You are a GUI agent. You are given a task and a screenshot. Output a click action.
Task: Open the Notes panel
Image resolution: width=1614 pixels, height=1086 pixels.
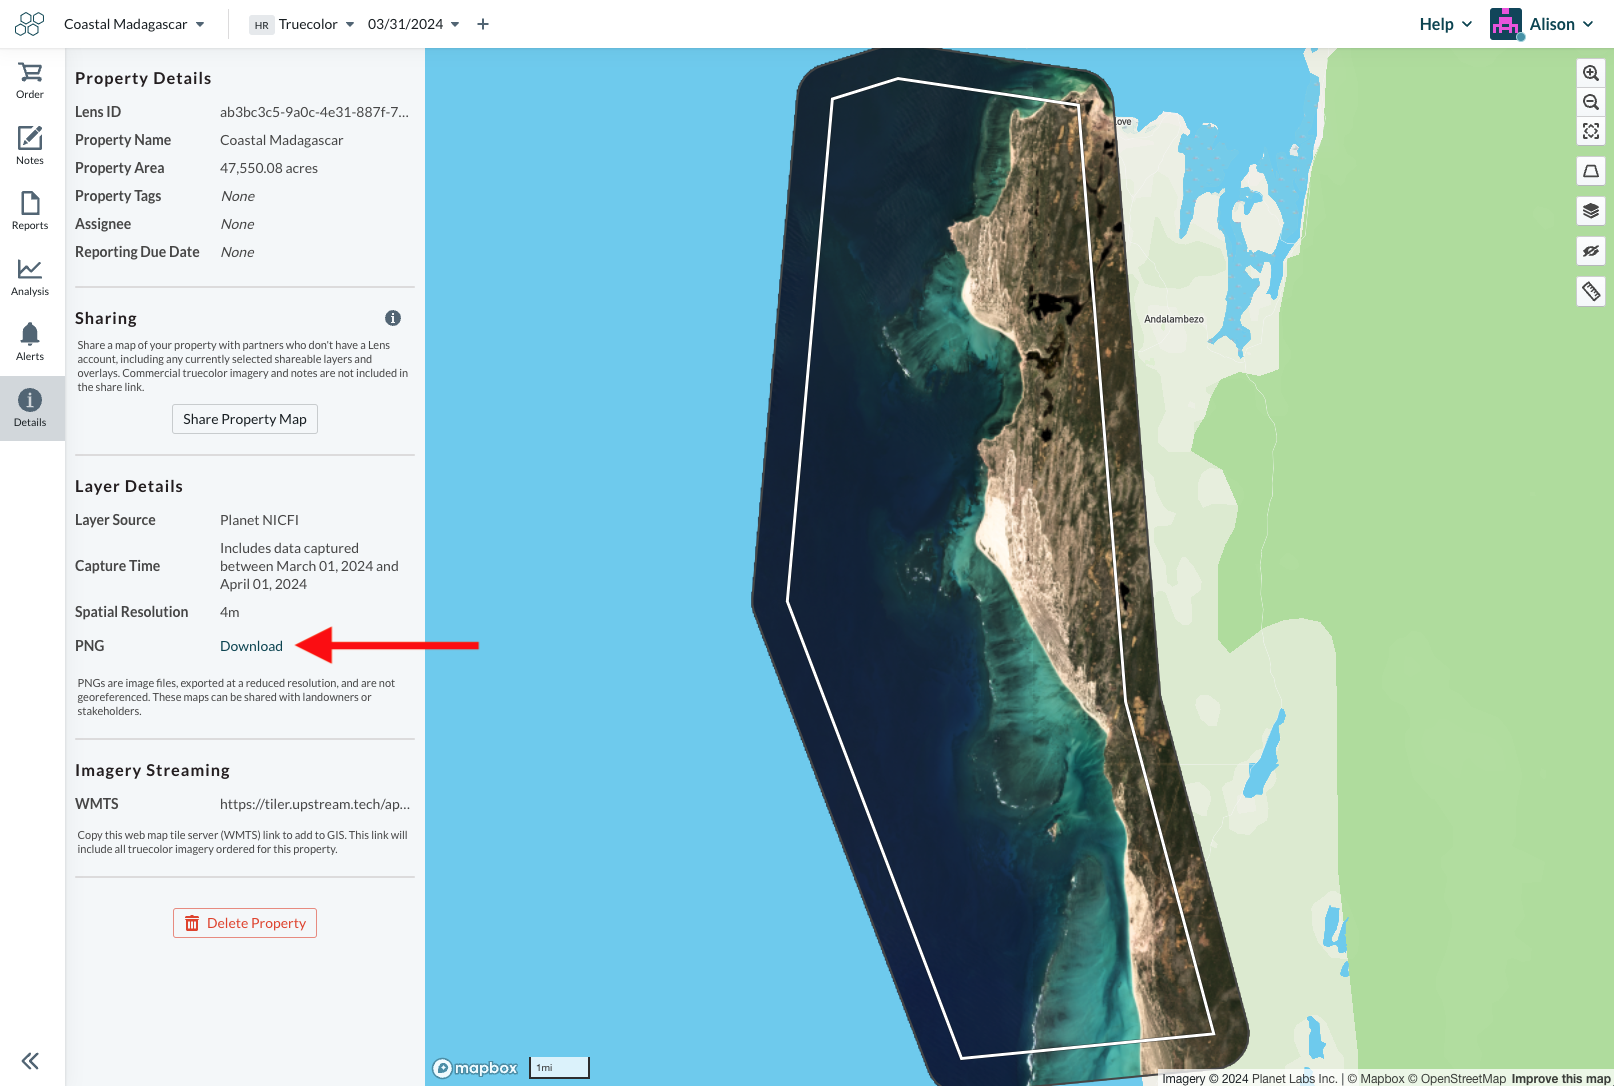click(29, 144)
